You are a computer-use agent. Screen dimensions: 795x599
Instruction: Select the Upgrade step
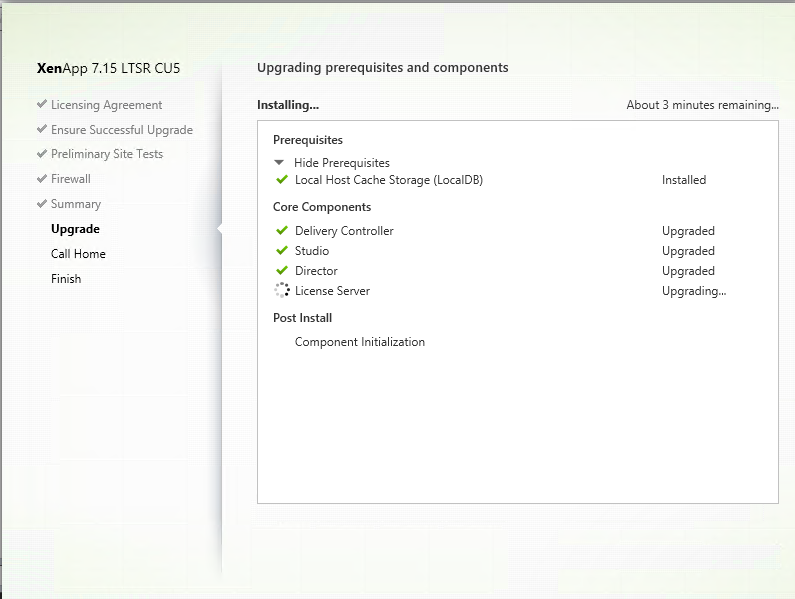[x=75, y=229]
